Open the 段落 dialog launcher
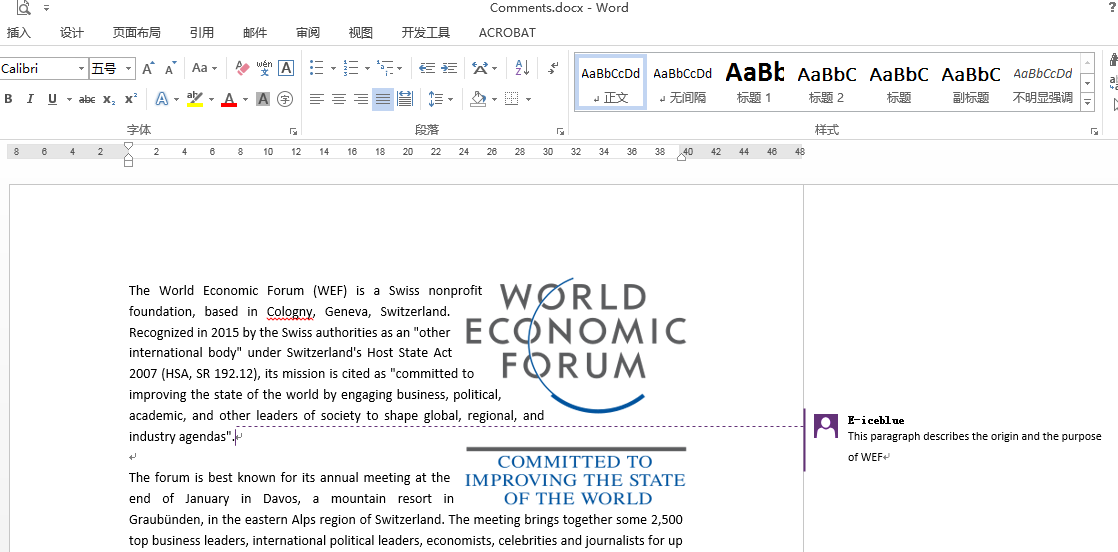The image size is (1118, 552). tap(560, 131)
